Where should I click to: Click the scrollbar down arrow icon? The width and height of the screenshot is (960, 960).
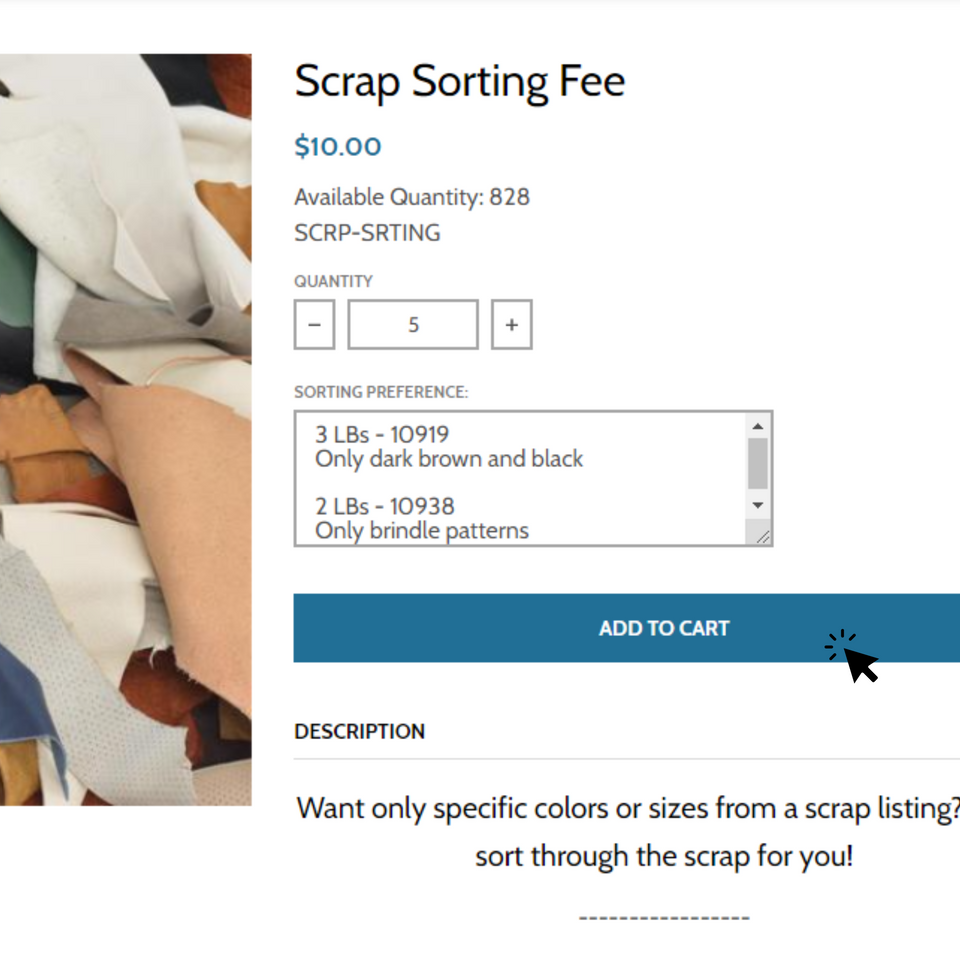coord(758,506)
